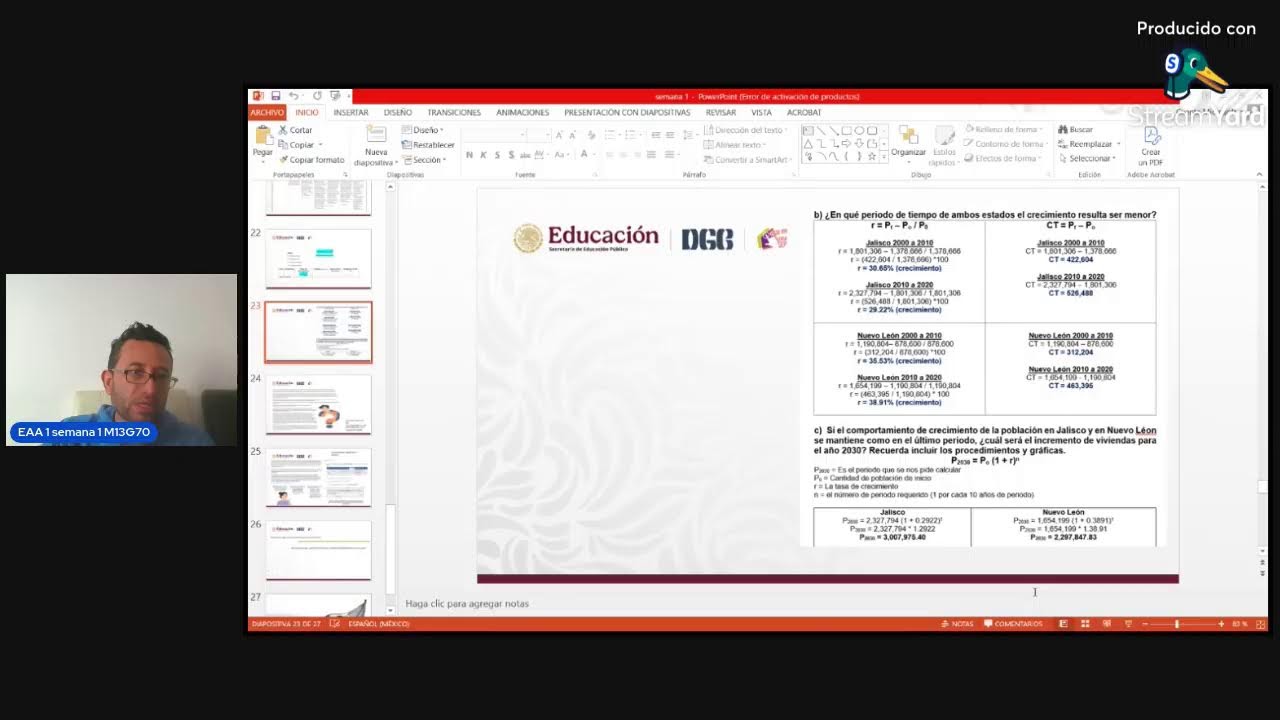
Task: Add a Nueva diapositiva via its icon
Action: [376, 134]
